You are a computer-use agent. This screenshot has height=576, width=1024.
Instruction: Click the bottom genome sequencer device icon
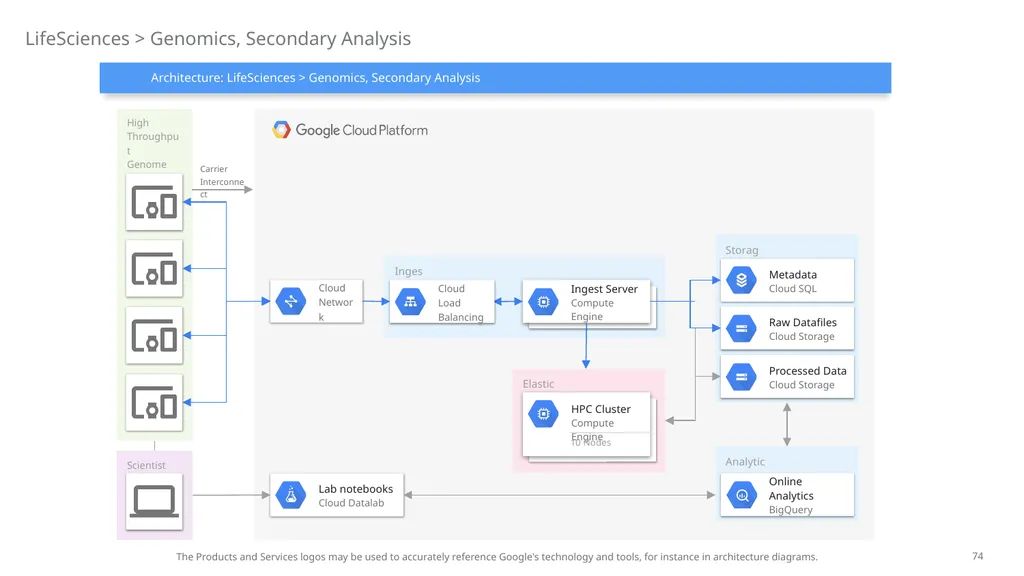click(154, 402)
